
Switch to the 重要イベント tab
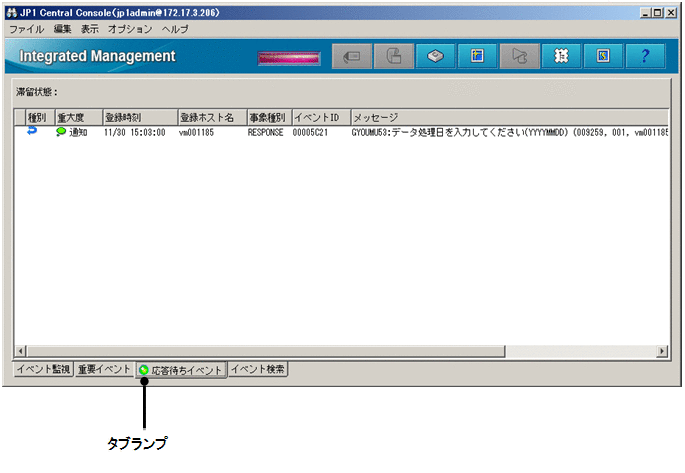pos(104,369)
